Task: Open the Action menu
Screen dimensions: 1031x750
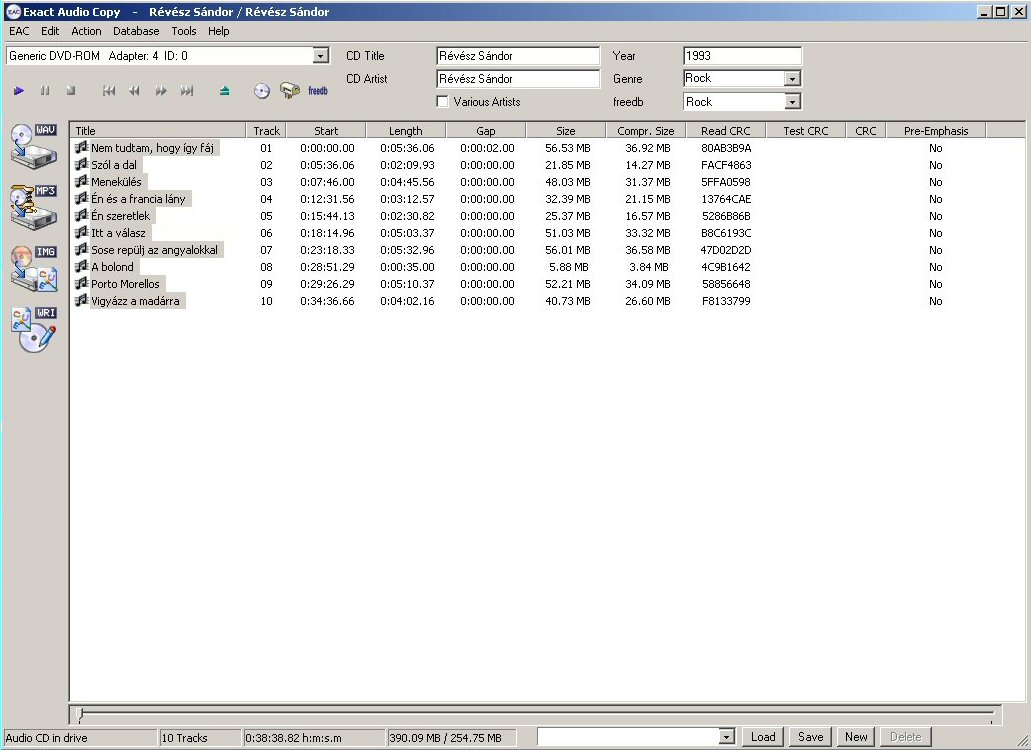Action: 87,31
